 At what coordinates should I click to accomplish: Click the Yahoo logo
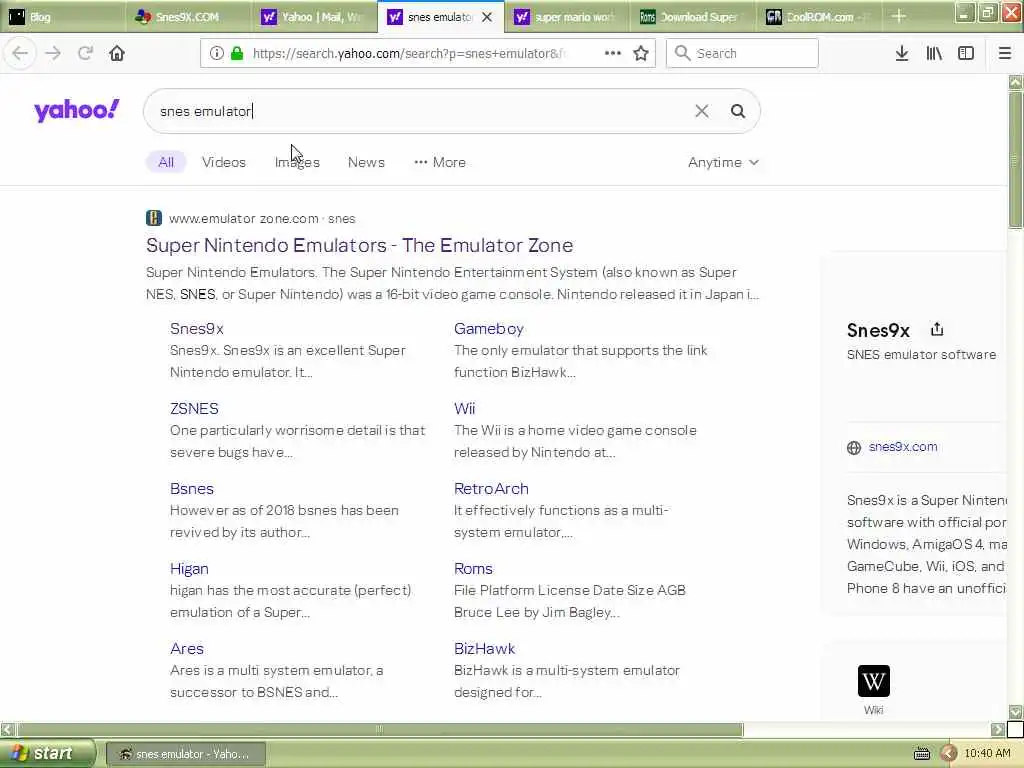click(x=77, y=110)
